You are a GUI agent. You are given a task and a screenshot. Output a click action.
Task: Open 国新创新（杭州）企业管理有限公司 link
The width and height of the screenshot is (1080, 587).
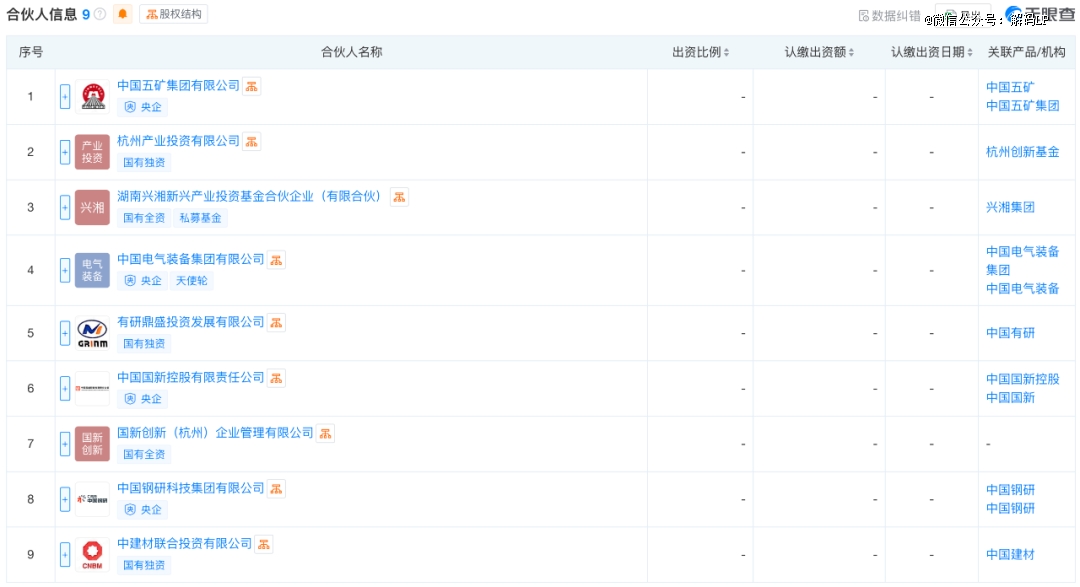(215, 433)
